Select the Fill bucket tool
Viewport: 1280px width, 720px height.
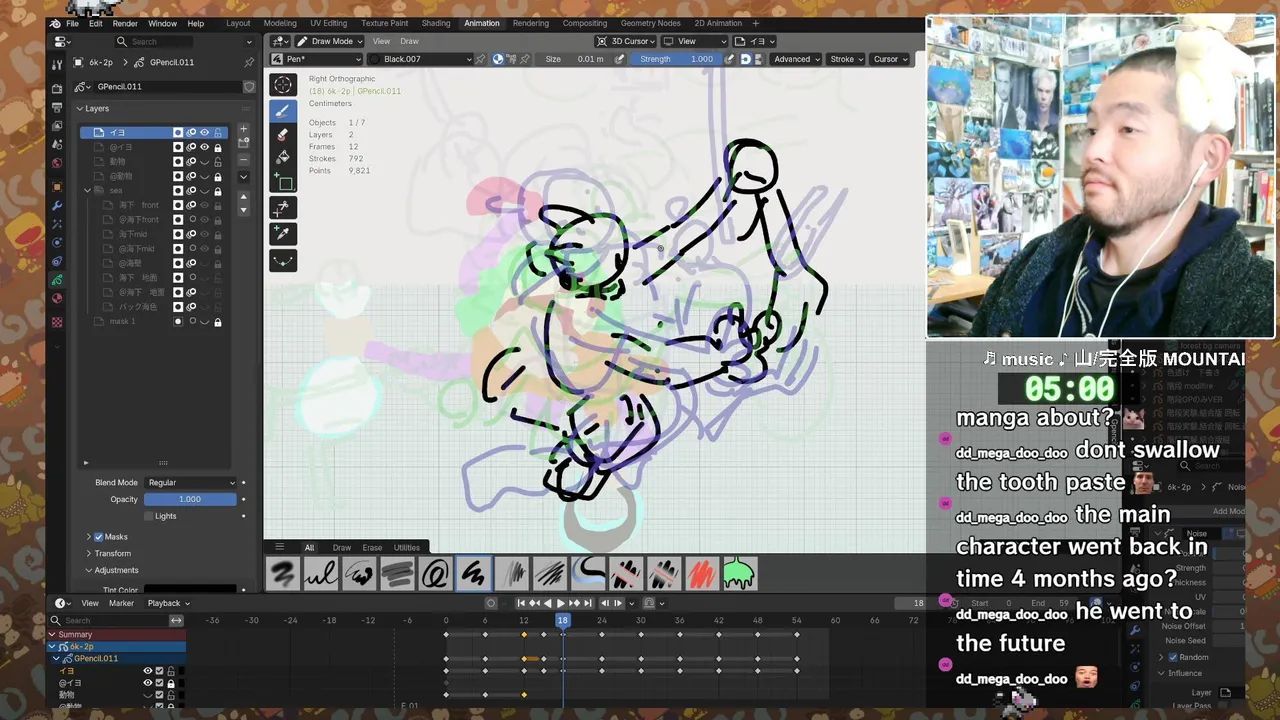(x=283, y=158)
